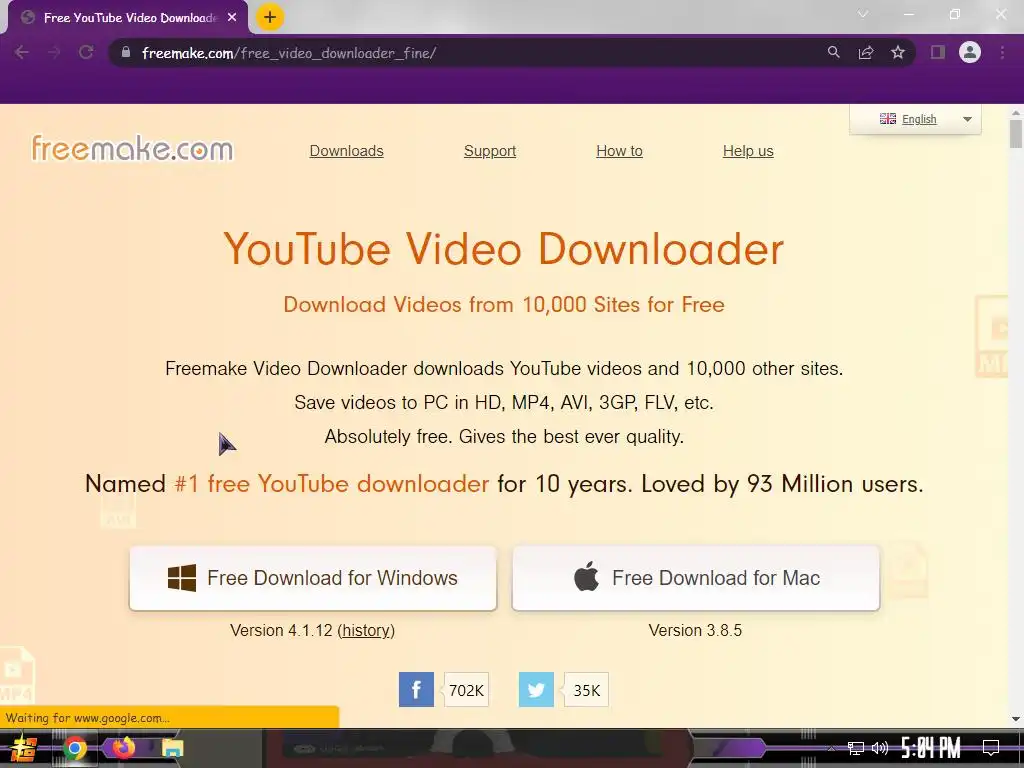Click Free Download for Windows button
This screenshot has width=1024, height=768.
tap(313, 578)
